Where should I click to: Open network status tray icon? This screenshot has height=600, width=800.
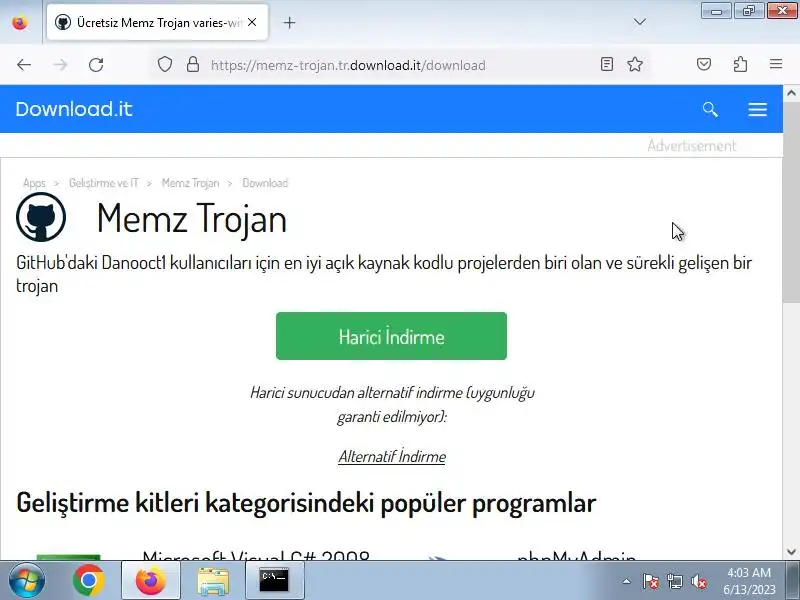(x=675, y=581)
